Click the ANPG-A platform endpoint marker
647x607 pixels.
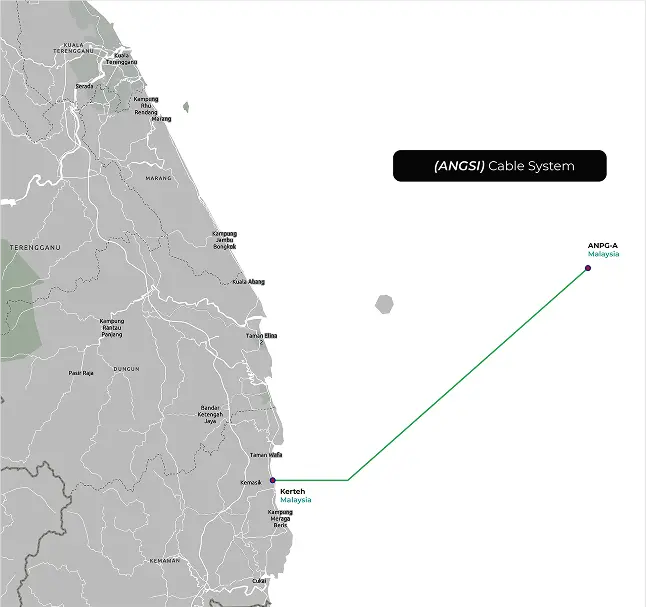[588, 267]
